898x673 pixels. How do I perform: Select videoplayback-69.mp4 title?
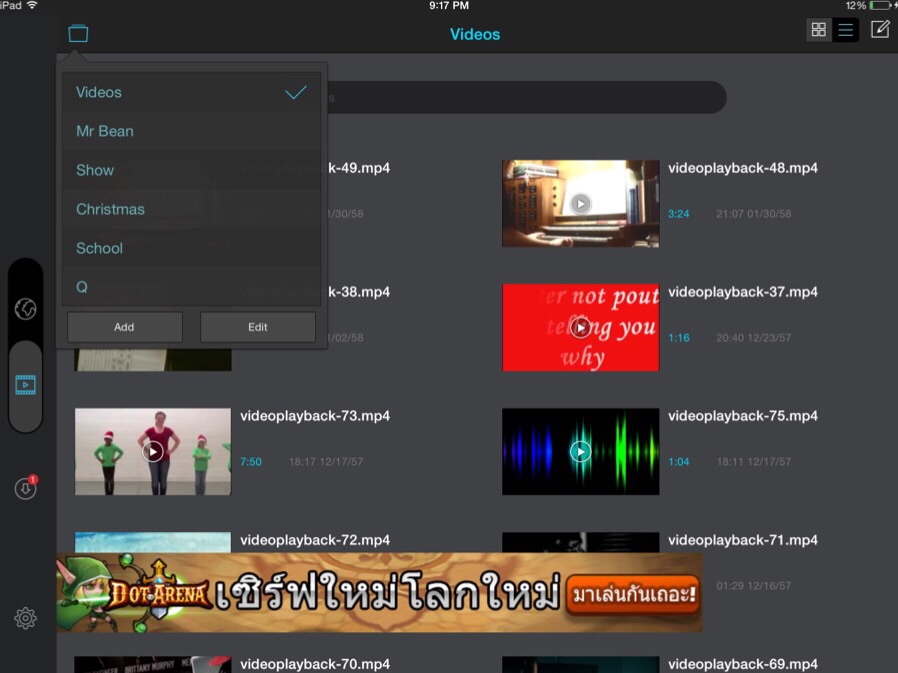point(743,664)
